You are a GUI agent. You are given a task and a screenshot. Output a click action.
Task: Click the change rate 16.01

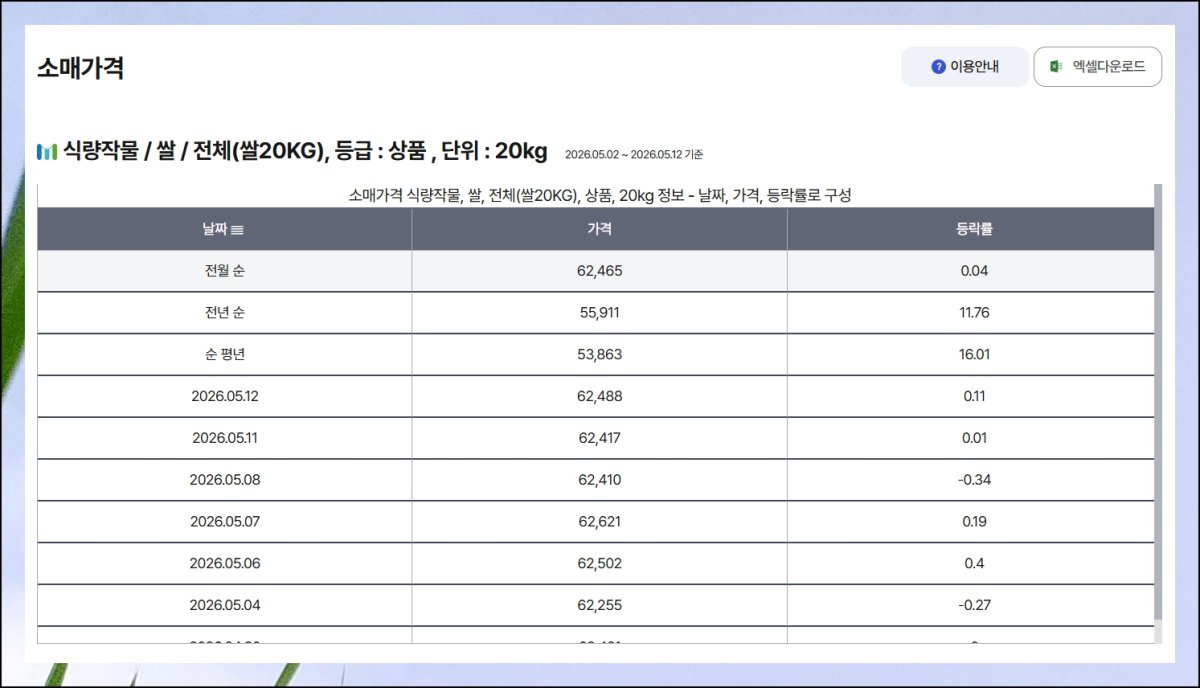click(974, 355)
